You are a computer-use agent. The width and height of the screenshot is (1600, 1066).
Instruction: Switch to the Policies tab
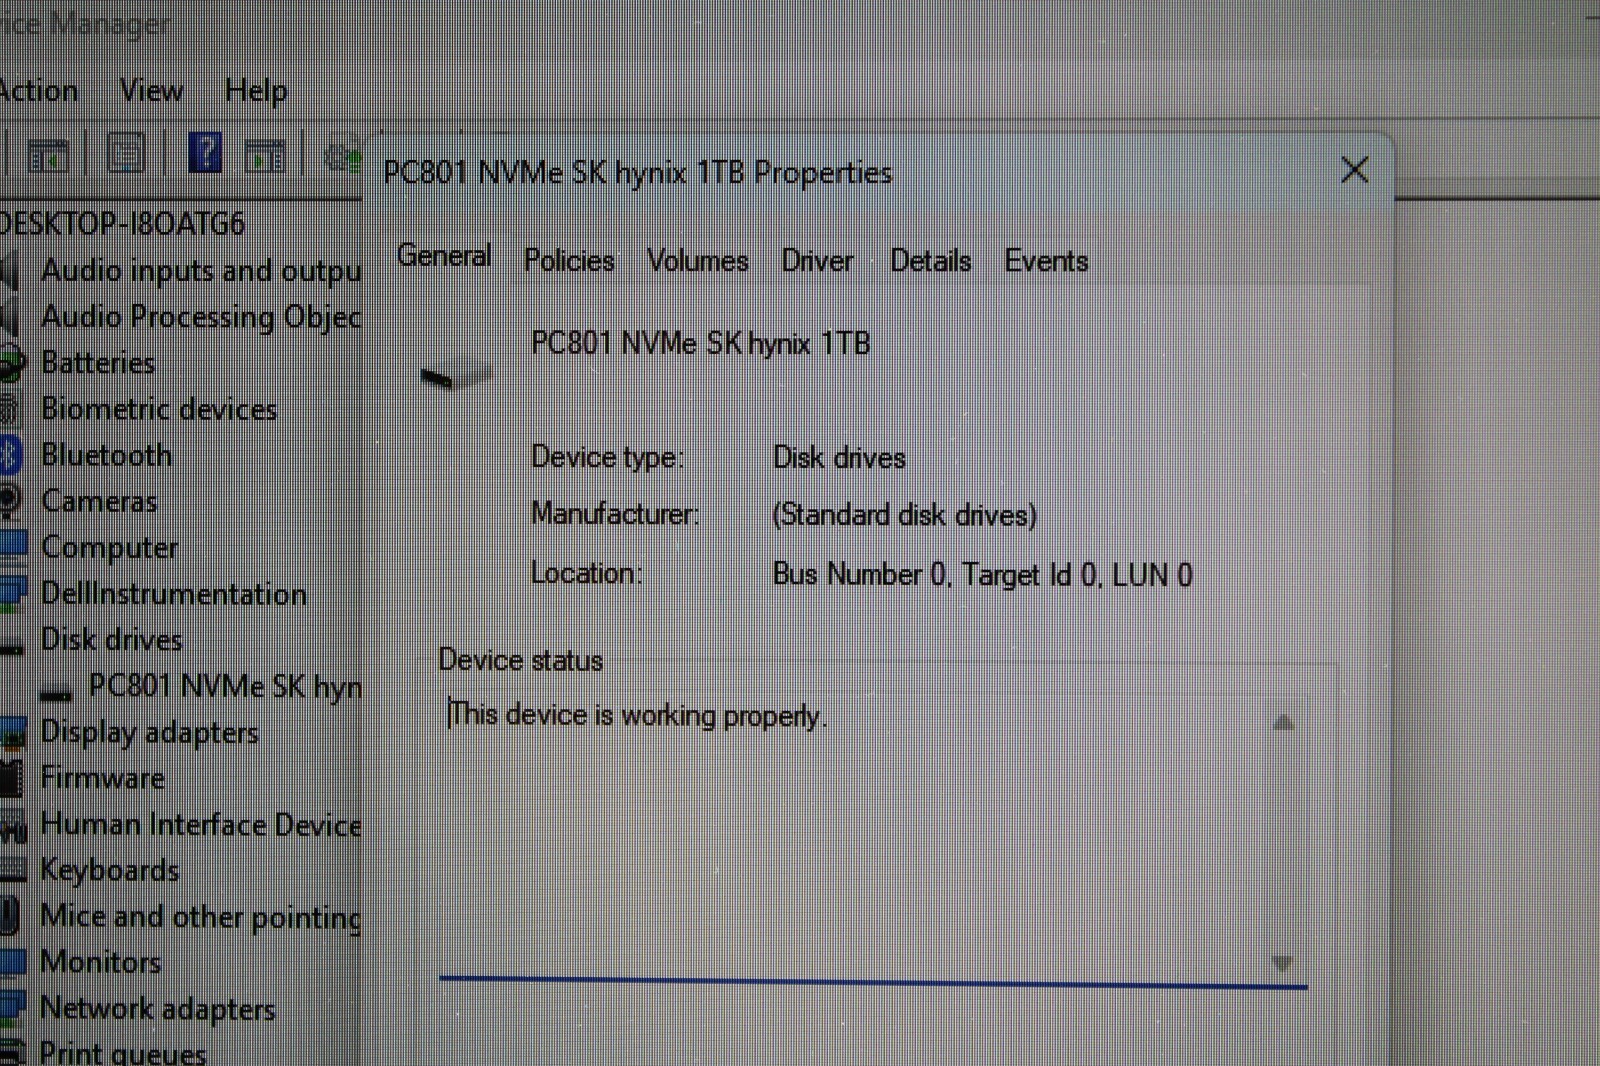tap(569, 261)
